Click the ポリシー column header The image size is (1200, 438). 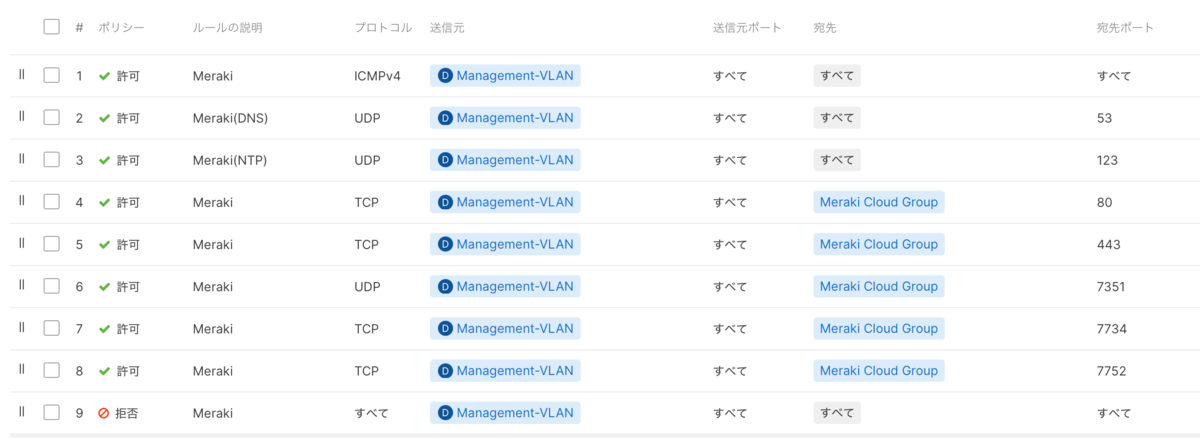(x=121, y=28)
